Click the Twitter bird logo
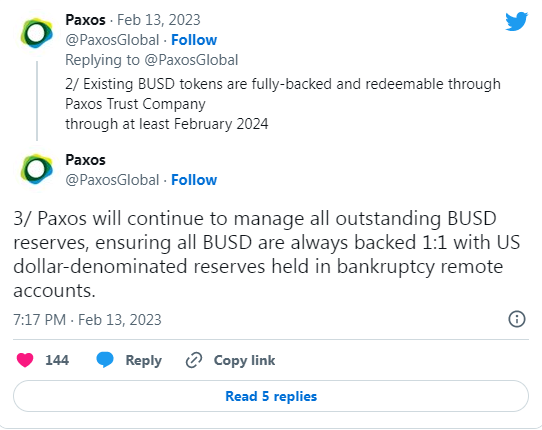 tap(516, 21)
